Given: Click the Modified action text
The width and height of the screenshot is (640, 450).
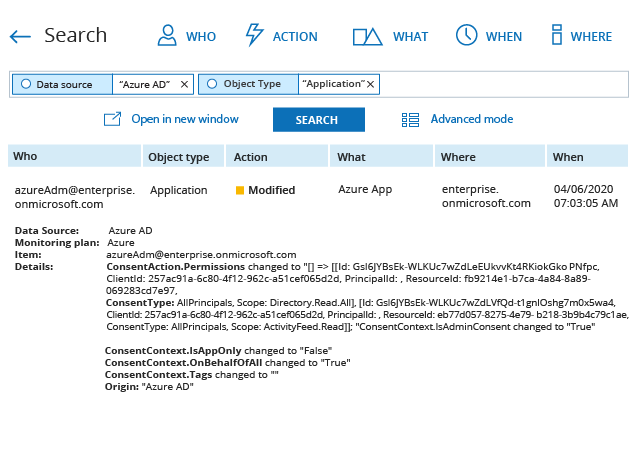Looking at the screenshot, I should click(271, 190).
